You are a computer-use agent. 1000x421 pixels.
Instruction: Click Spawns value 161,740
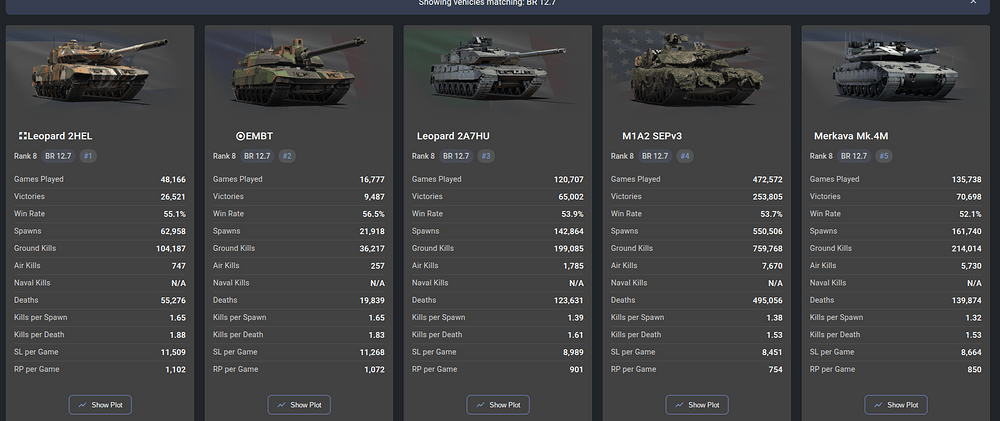pyautogui.click(x=966, y=232)
